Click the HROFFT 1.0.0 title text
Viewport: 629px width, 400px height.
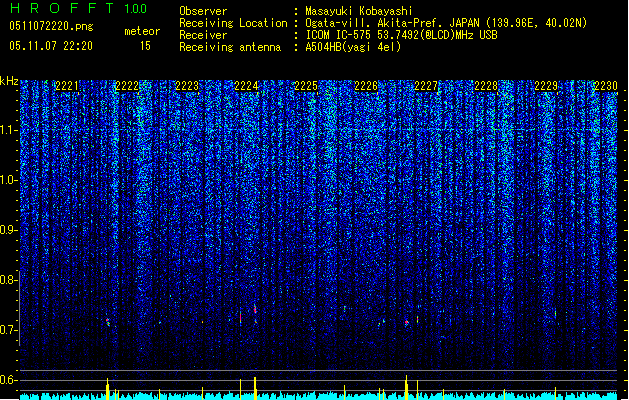click(x=79, y=8)
